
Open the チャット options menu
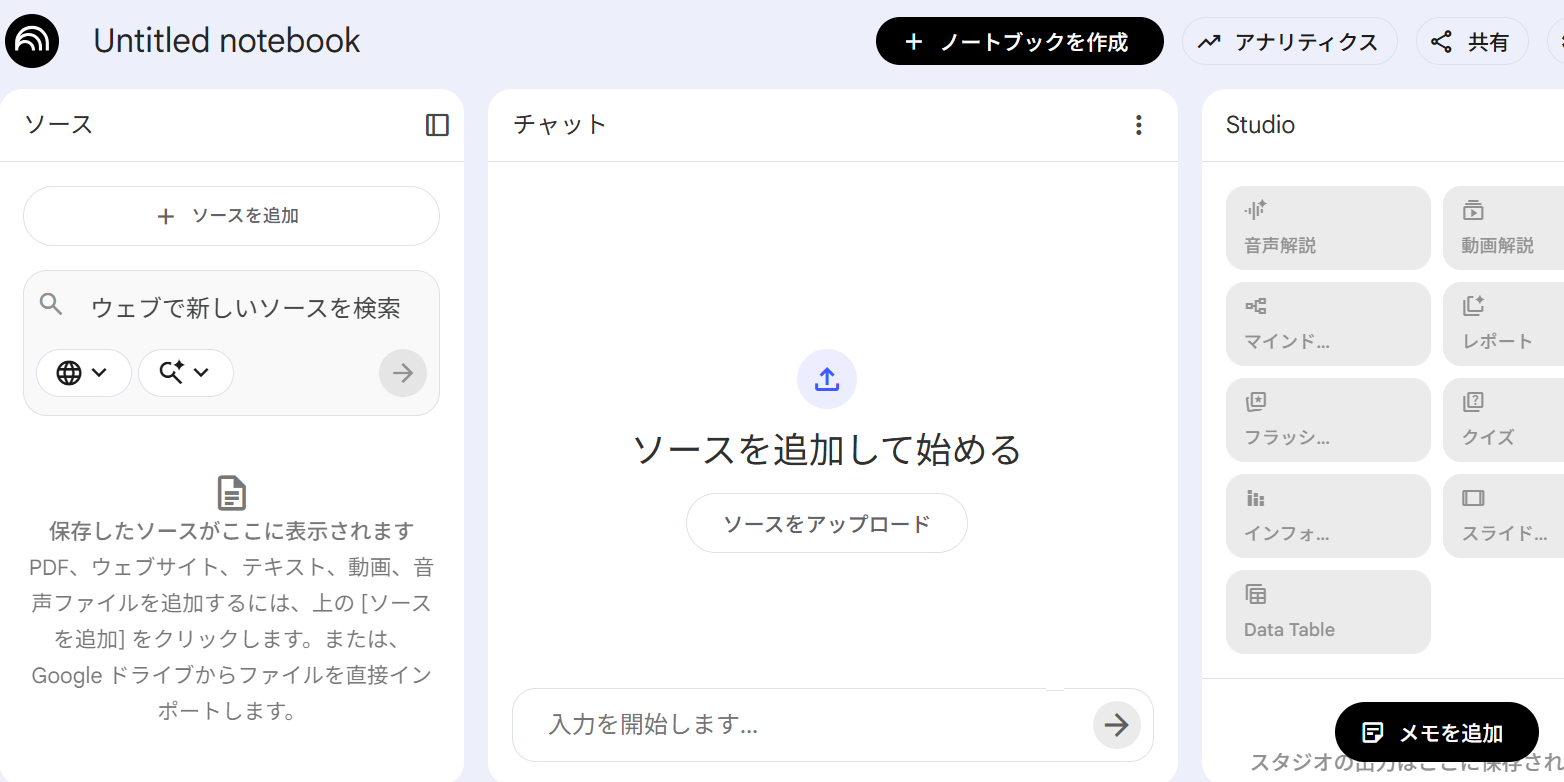coord(1138,124)
